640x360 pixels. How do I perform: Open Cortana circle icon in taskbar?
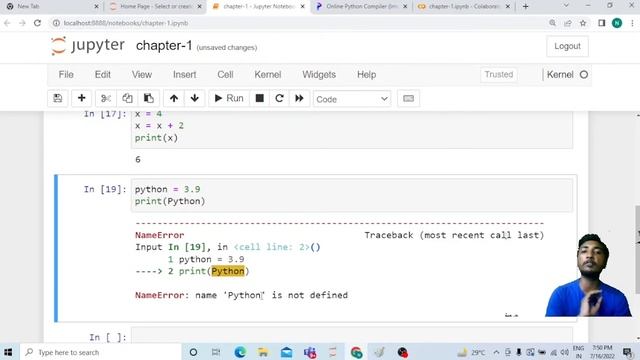point(193,352)
